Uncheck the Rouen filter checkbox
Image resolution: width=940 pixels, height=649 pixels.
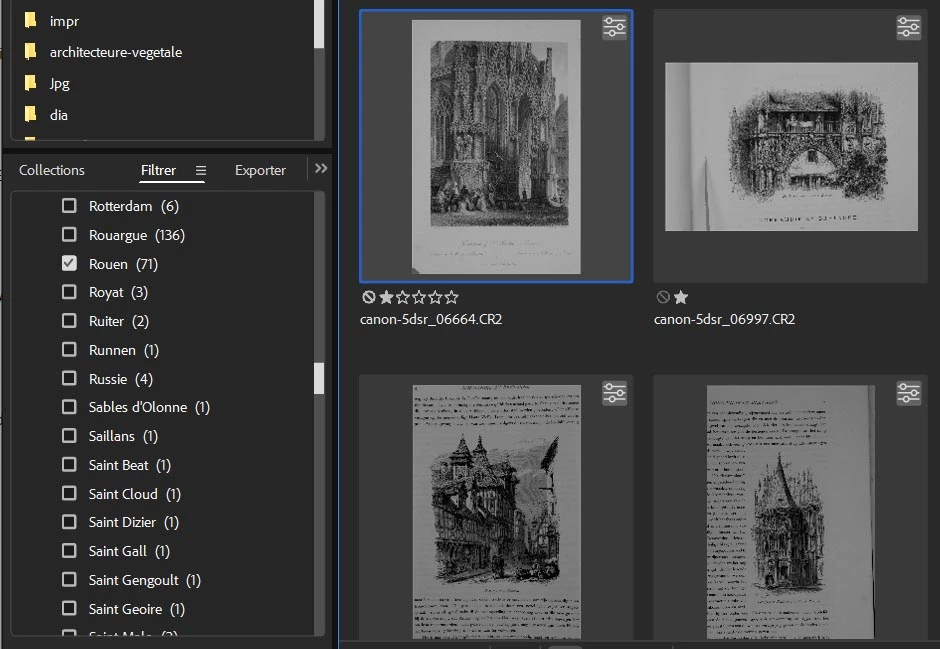pos(69,263)
